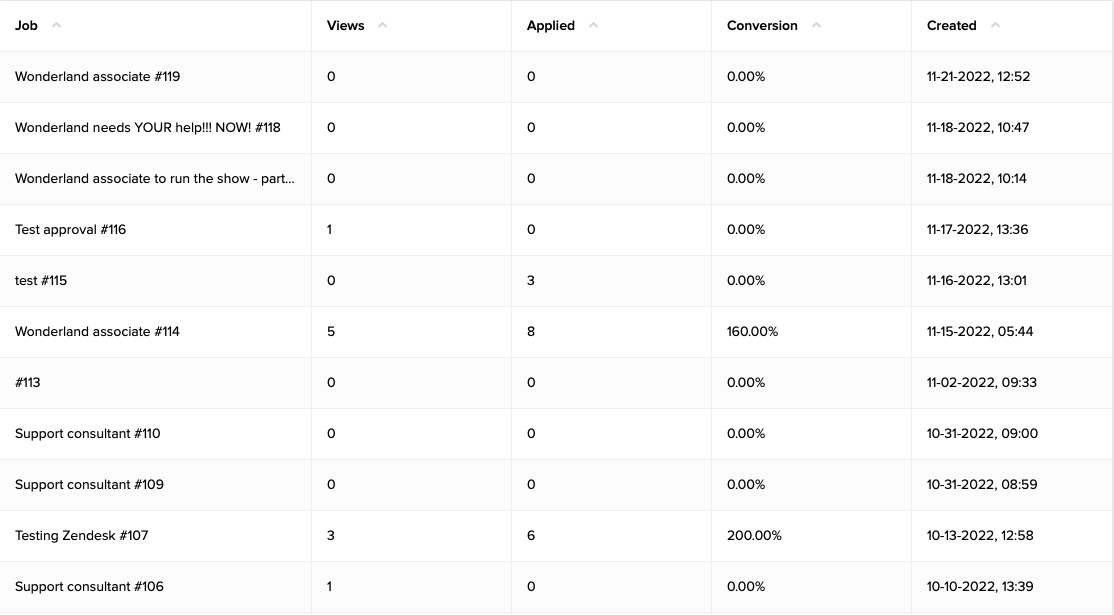This screenshot has width=1114, height=615.
Task: Click the sort arrow next to Created
Action: (995, 25)
